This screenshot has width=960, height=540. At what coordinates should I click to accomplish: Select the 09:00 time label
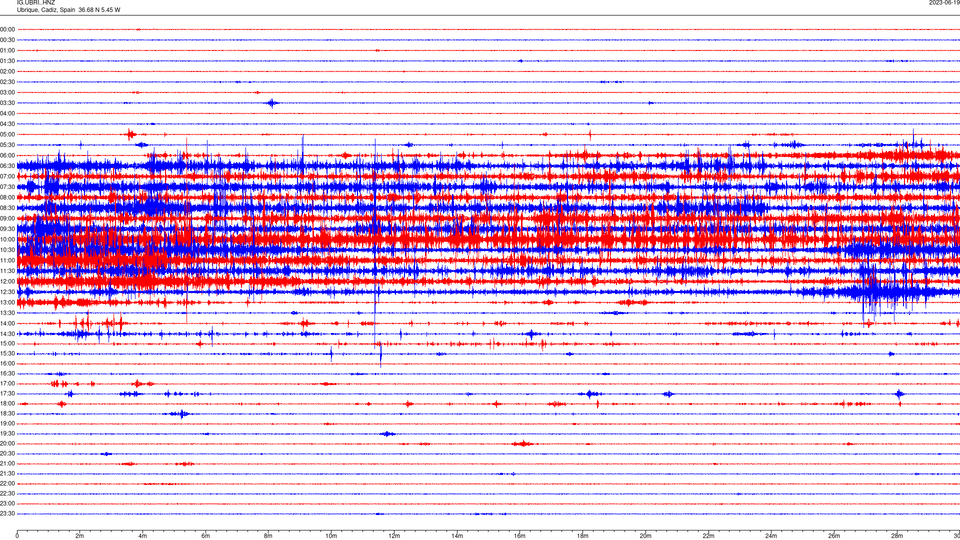(7, 219)
